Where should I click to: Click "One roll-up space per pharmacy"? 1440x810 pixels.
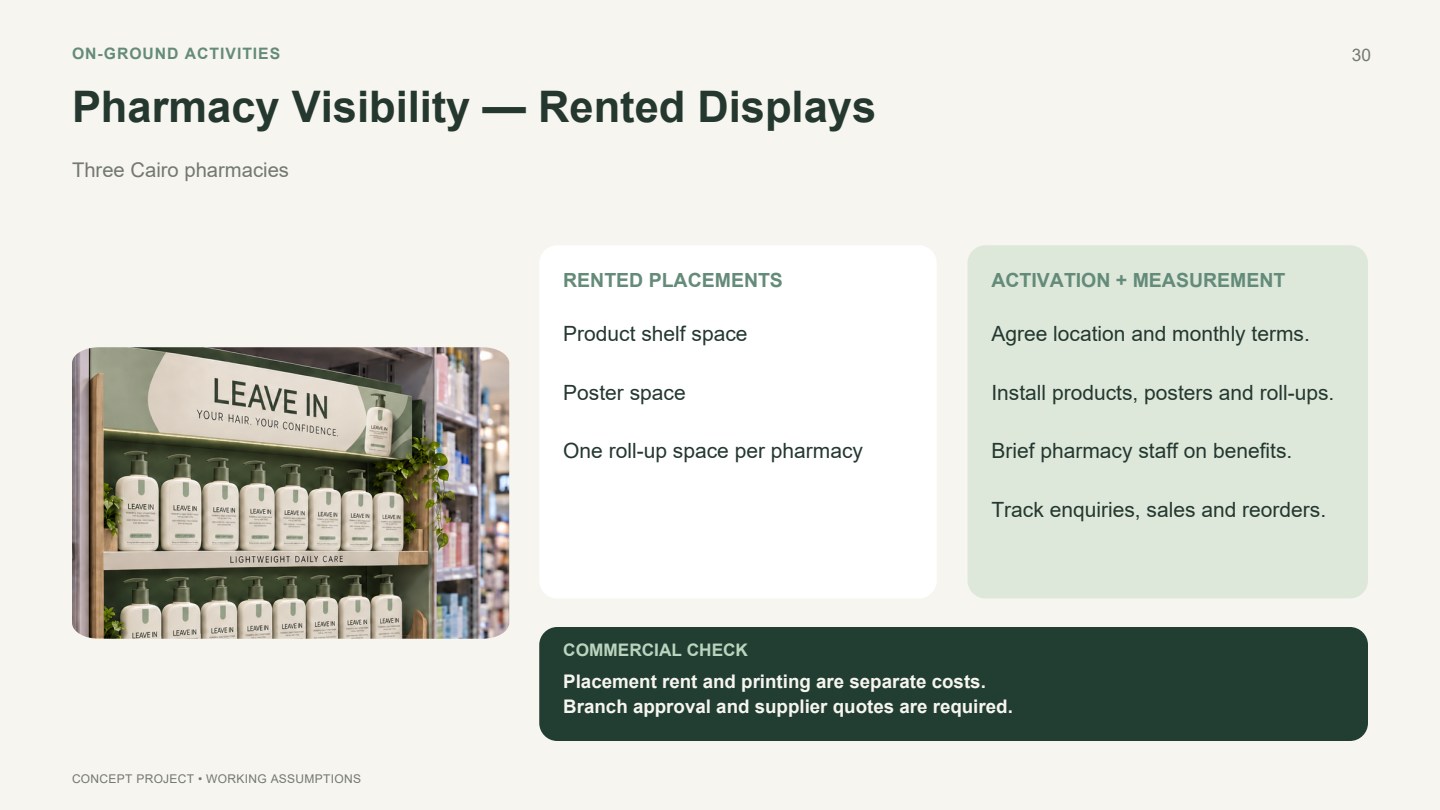[x=713, y=451]
